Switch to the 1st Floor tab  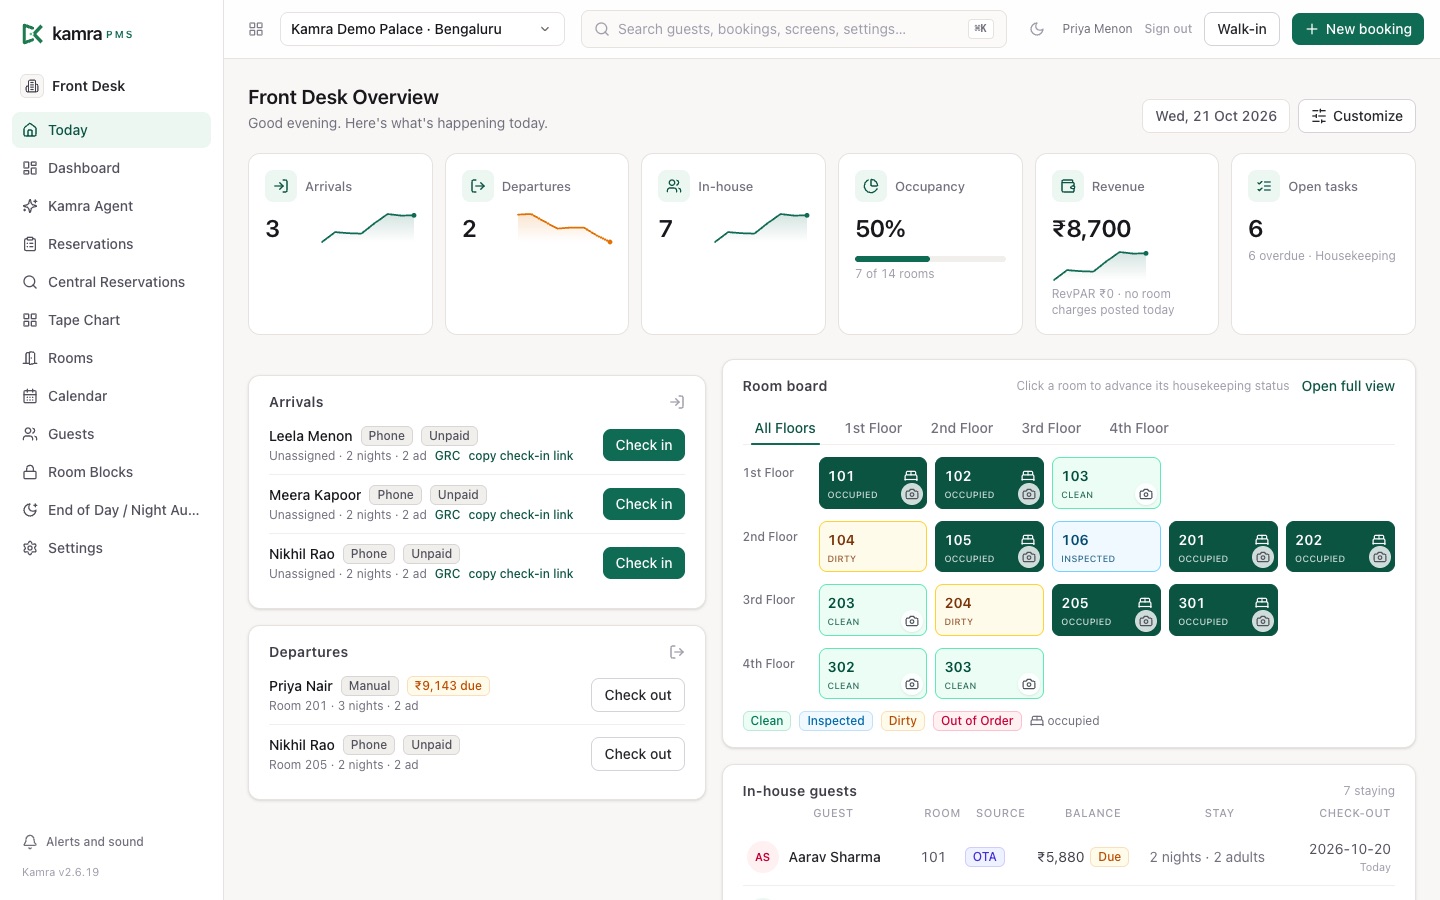873,428
